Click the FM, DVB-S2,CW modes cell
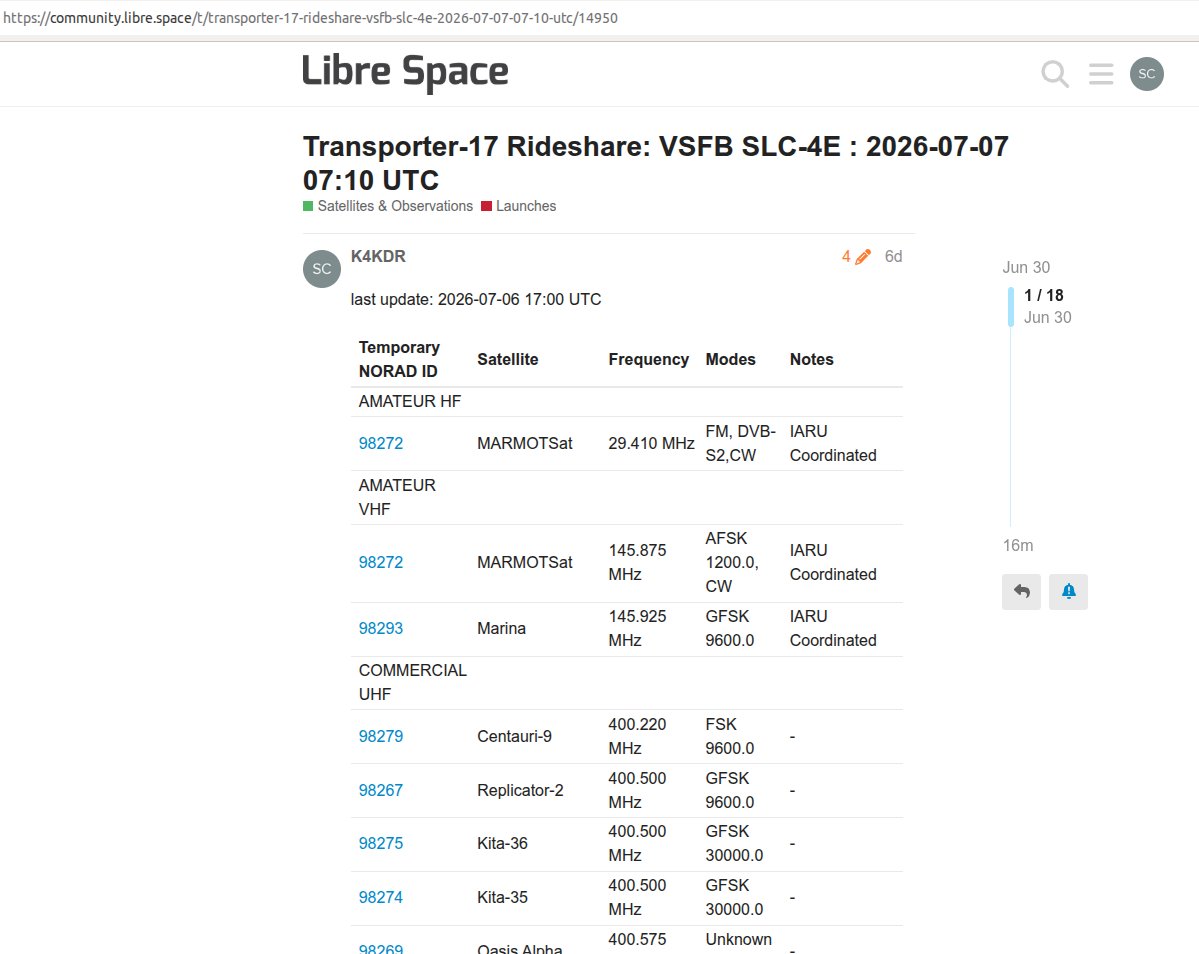The width and height of the screenshot is (1199, 954). click(740, 443)
